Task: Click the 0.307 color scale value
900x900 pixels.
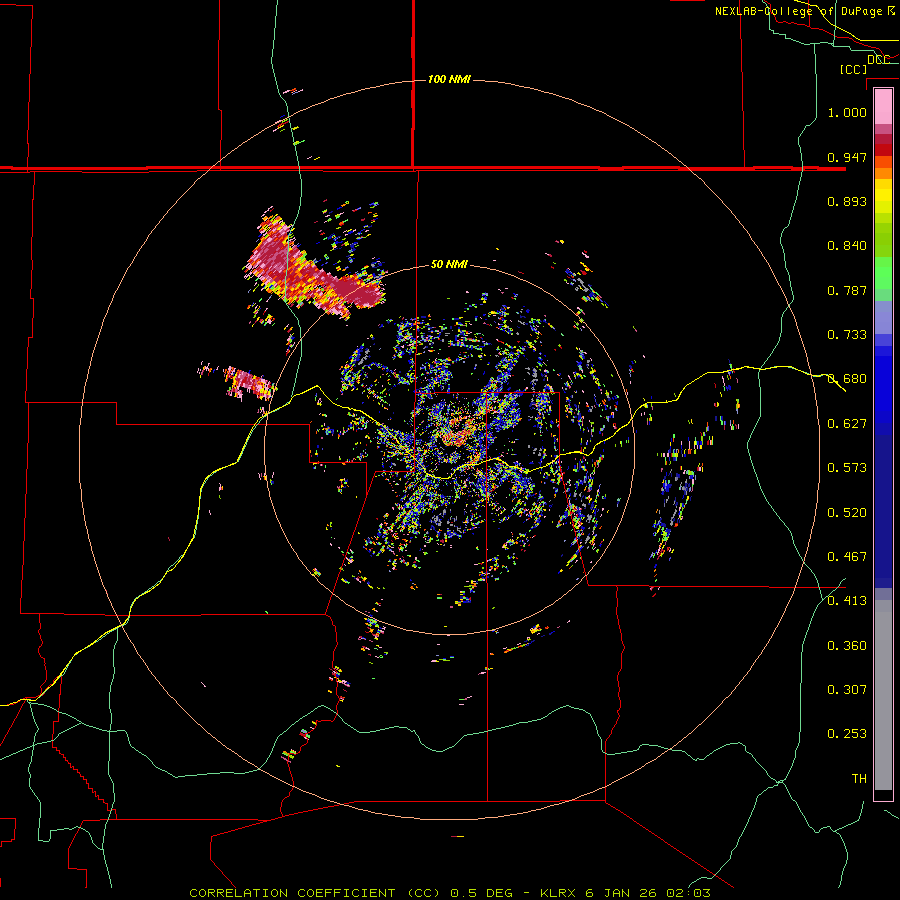Action: (x=847, y=690)
